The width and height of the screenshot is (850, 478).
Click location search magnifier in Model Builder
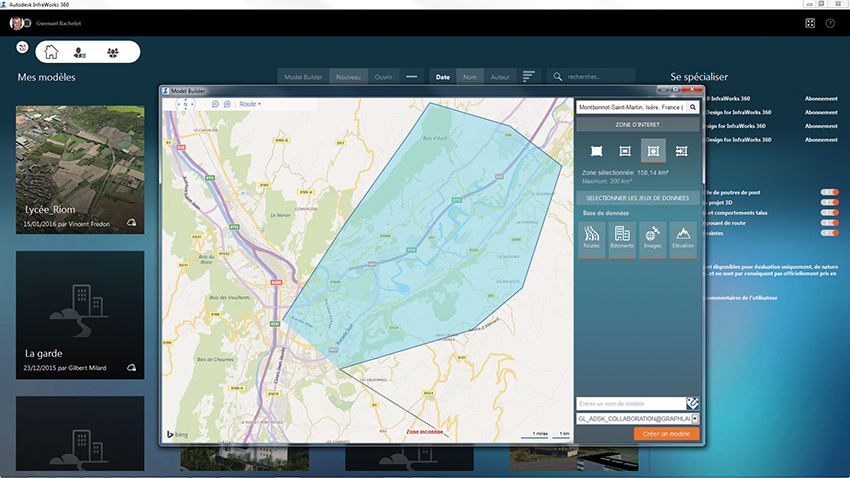coord(692,107)
